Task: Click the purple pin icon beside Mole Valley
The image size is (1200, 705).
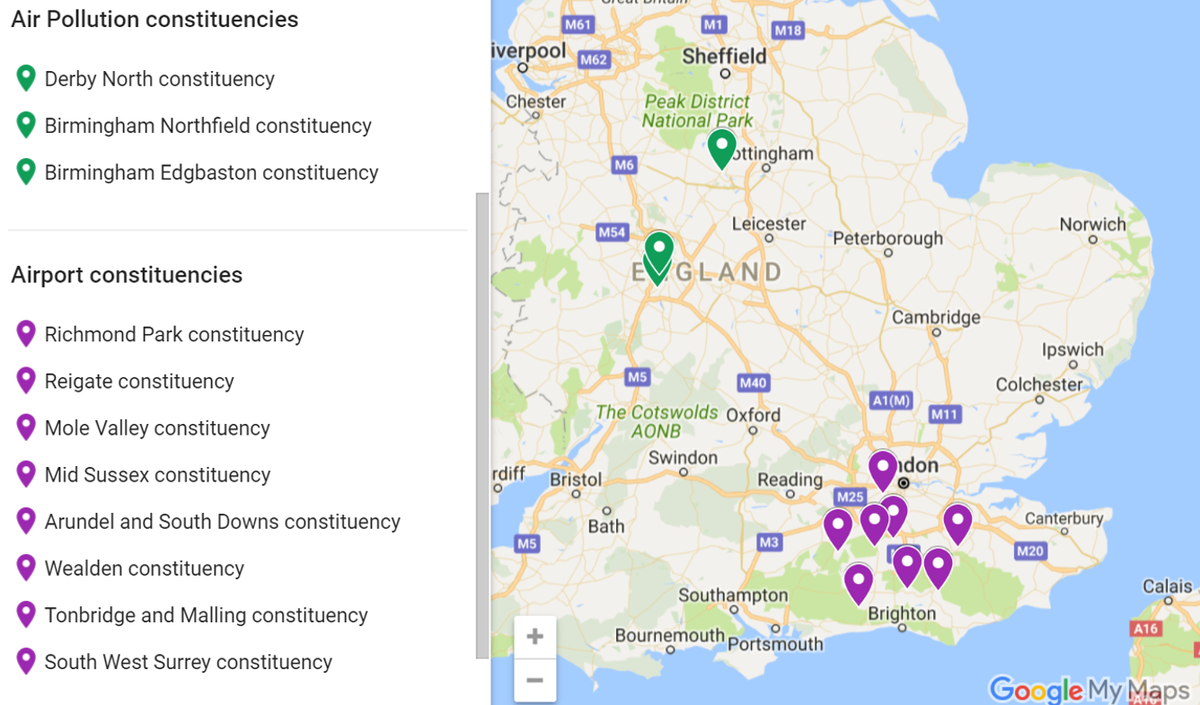Action: click(26, 428)
